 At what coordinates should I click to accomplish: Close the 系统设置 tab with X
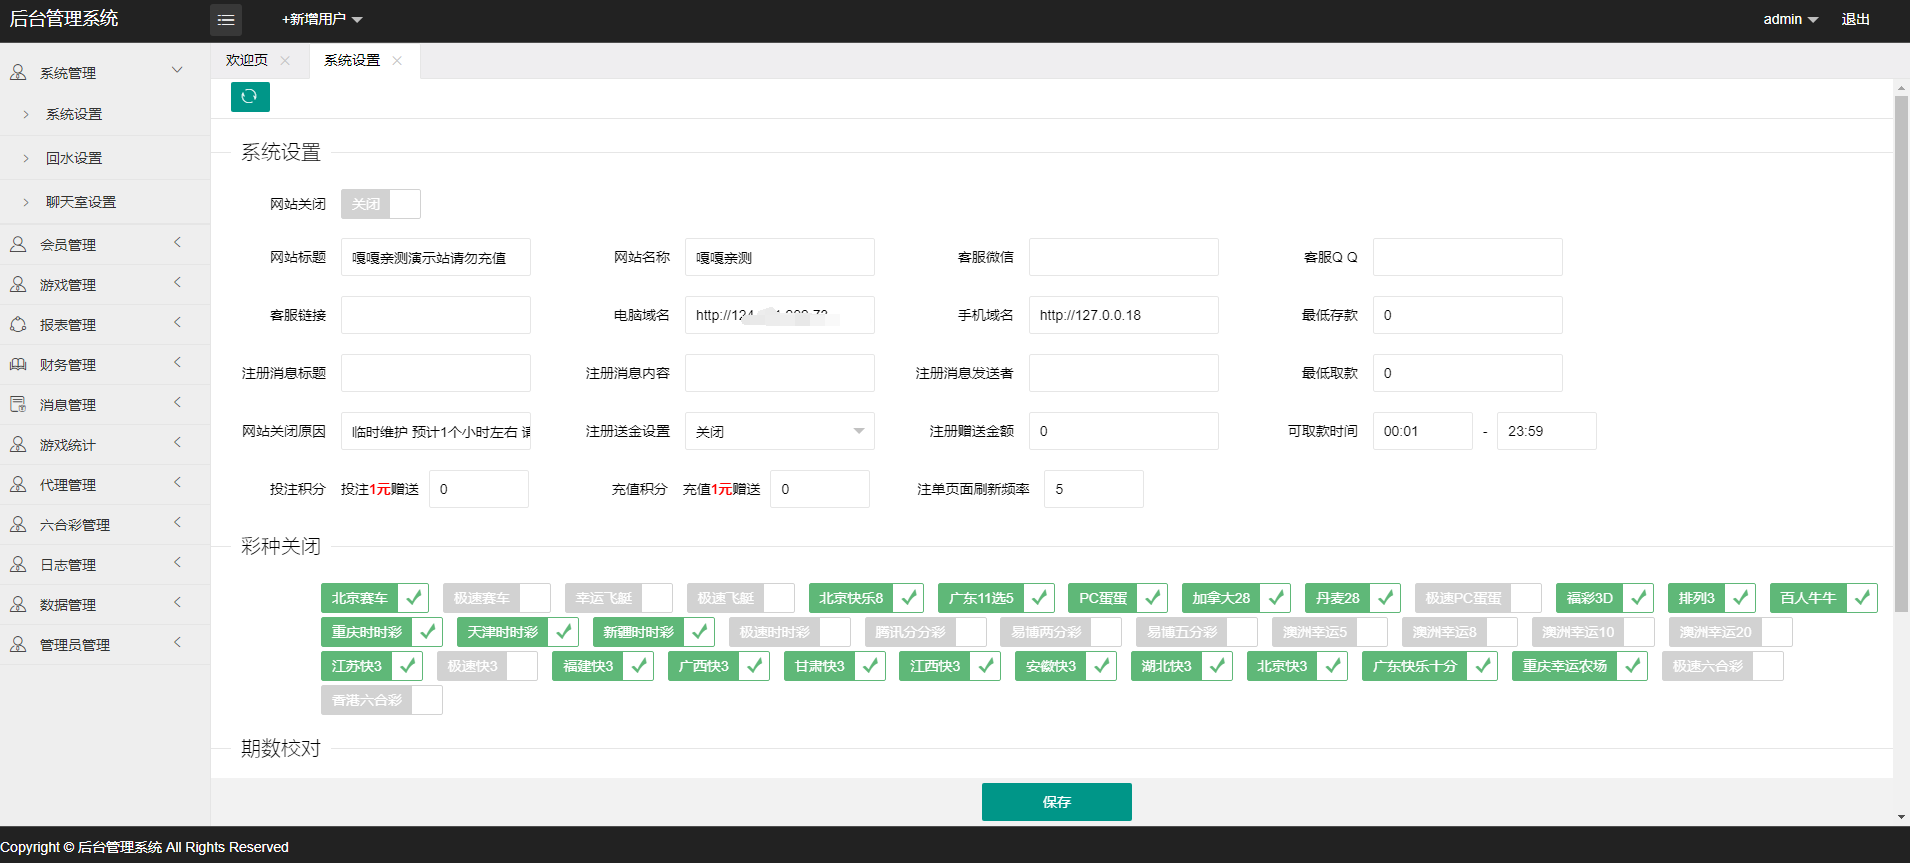397,61
